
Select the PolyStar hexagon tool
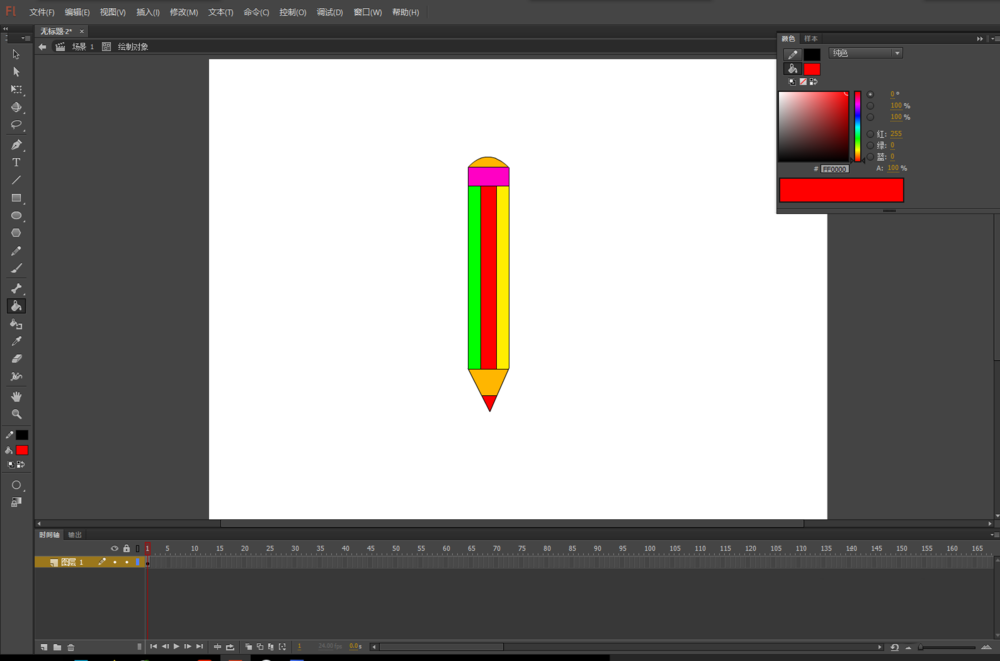pos(16,233)
